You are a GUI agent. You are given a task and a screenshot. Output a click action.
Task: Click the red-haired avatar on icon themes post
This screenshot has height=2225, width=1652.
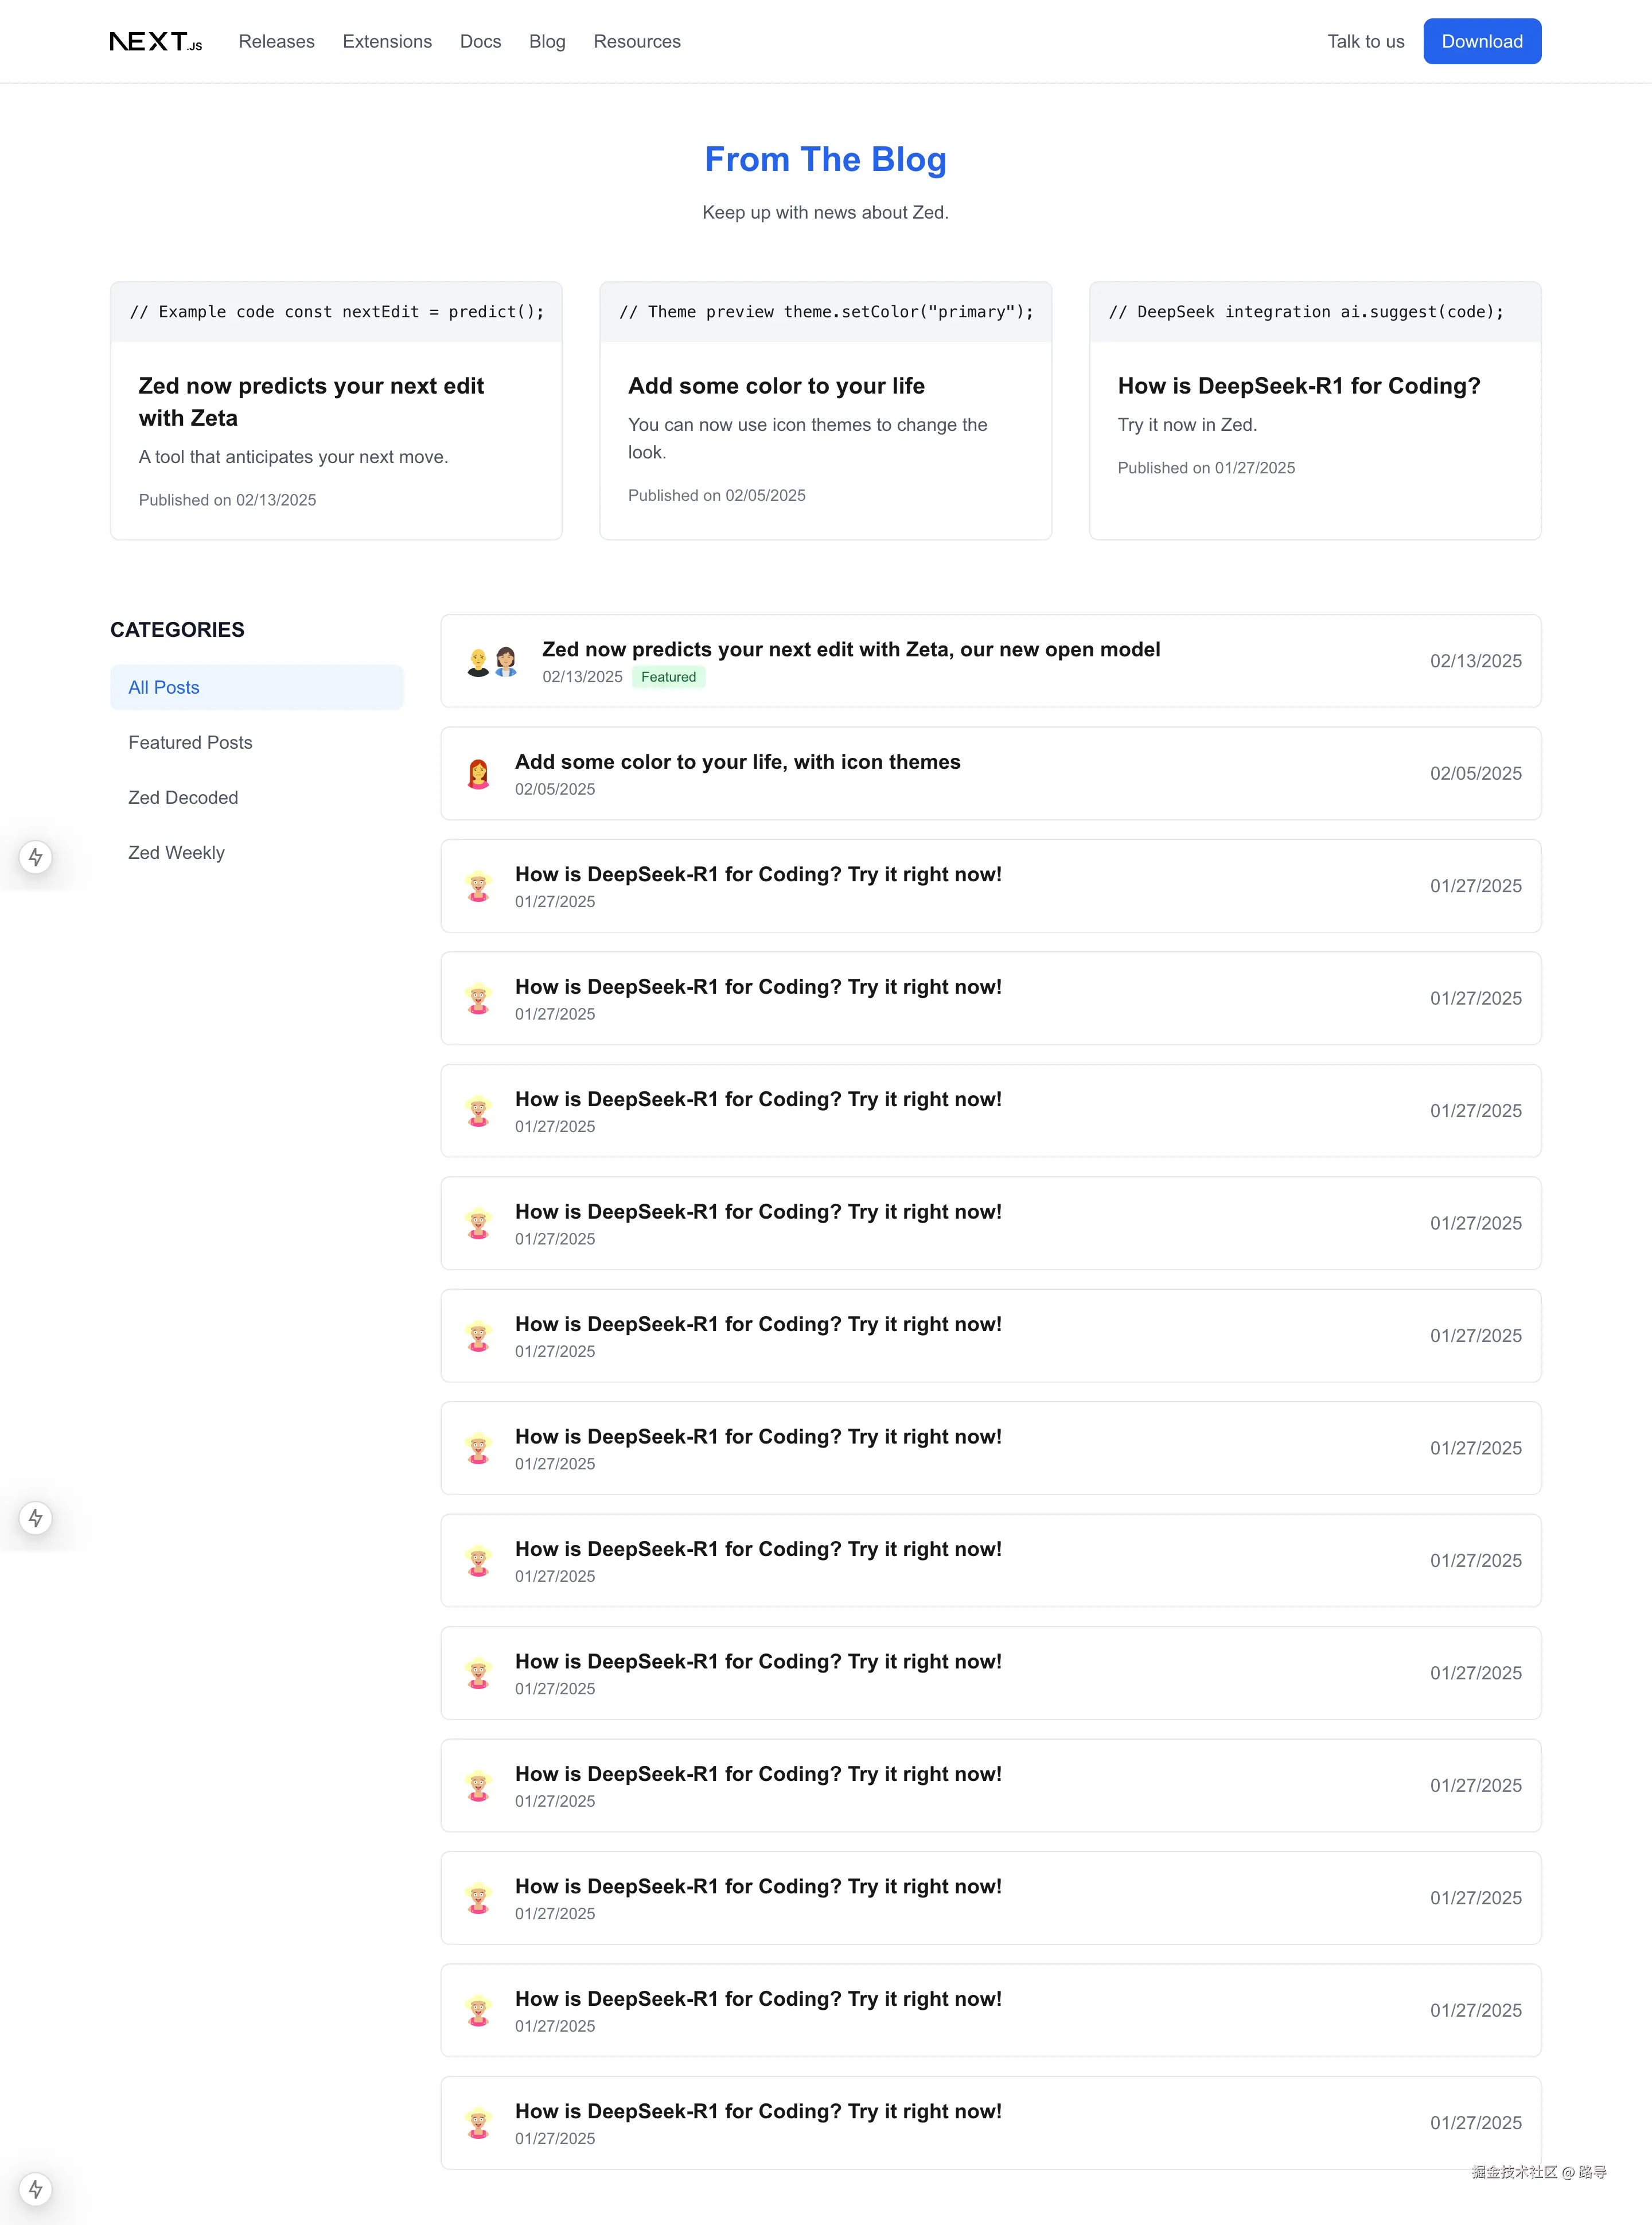click(x=479, y=774)
